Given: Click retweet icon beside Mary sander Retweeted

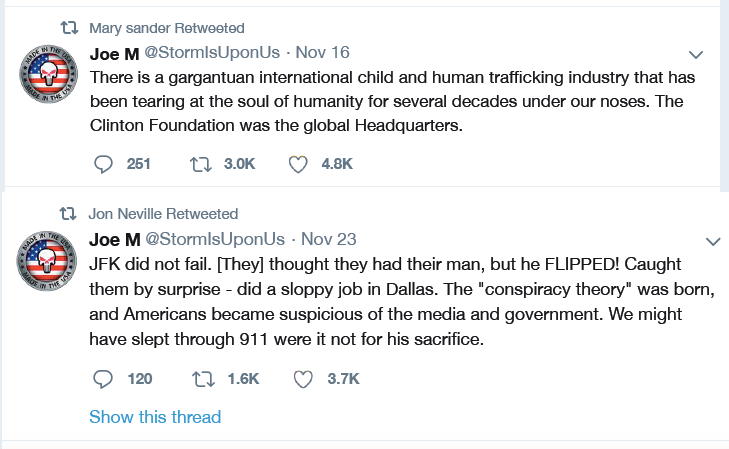Looking at the screenshot, I should (x=70, y=28).
